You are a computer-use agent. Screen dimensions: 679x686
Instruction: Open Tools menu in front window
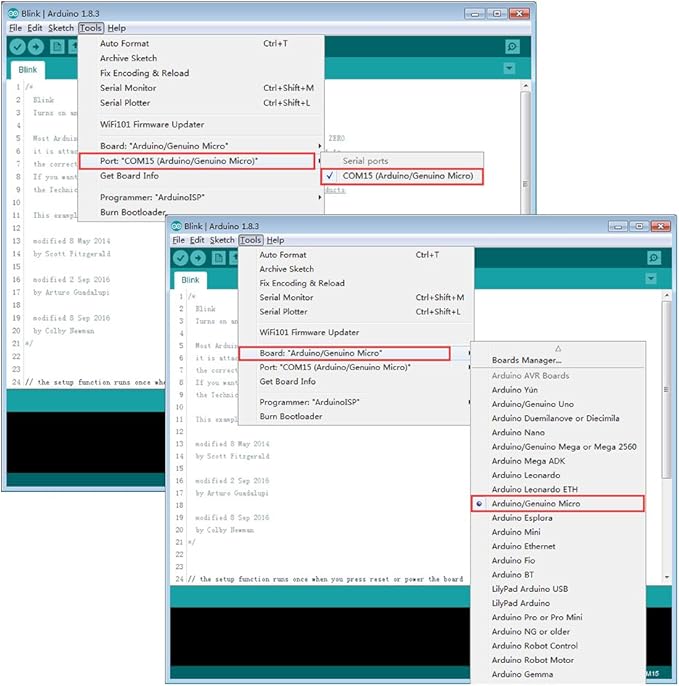(x=251, y=240)
